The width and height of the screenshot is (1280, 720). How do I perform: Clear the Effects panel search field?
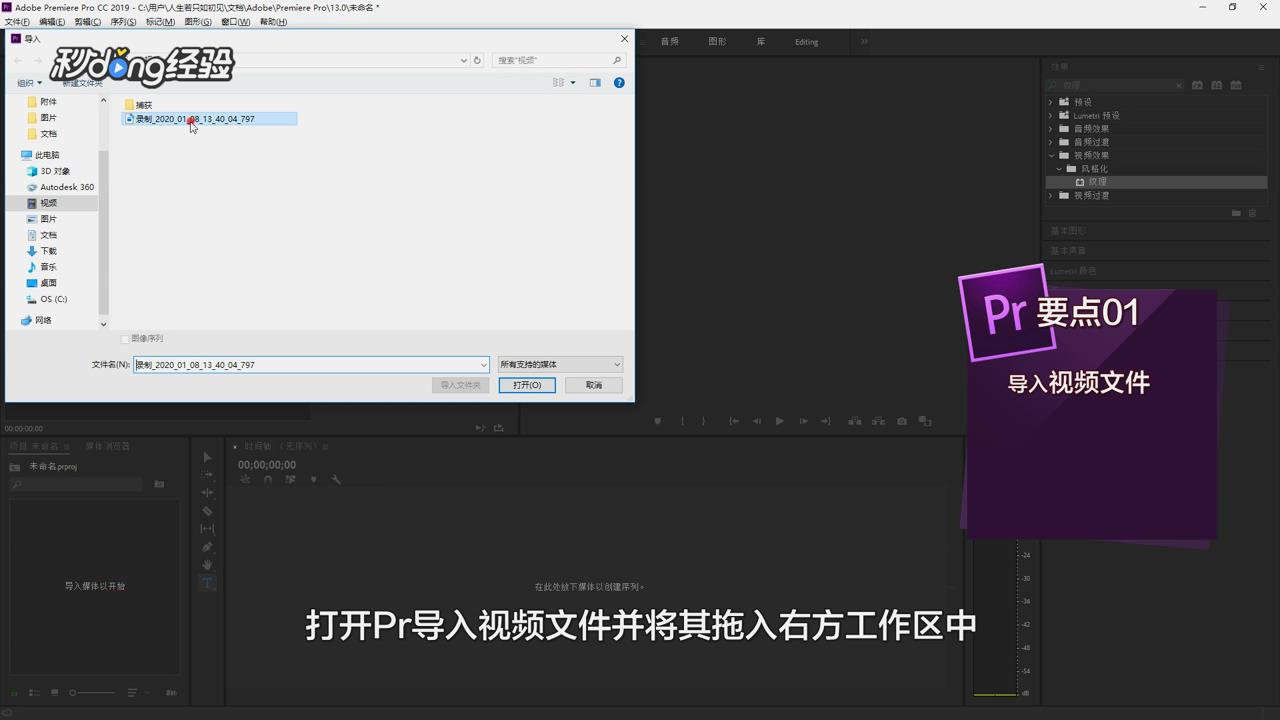point(1179,86)
